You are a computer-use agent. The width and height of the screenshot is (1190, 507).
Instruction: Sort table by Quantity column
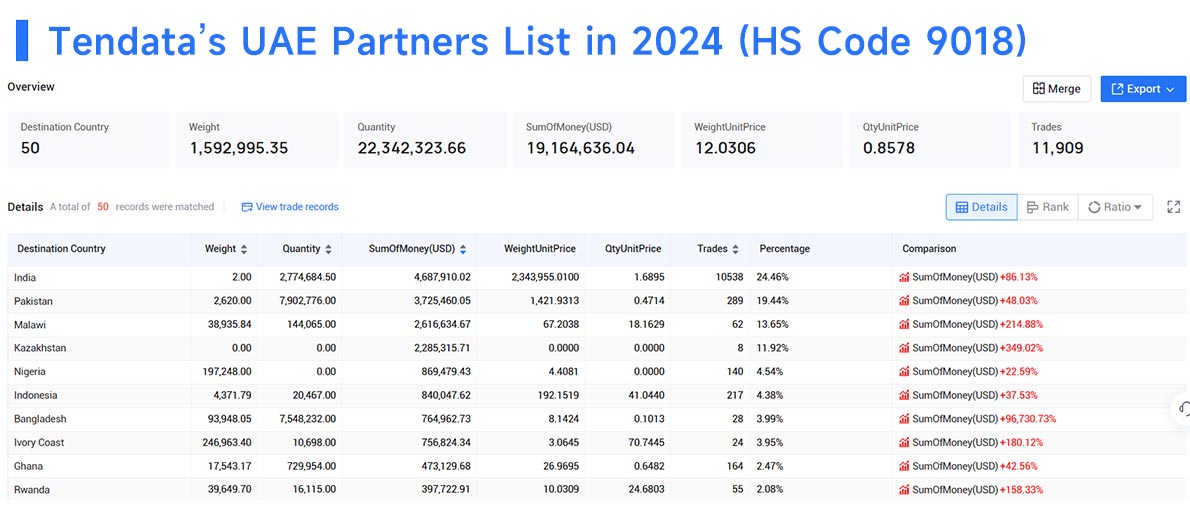click(328, 249)
